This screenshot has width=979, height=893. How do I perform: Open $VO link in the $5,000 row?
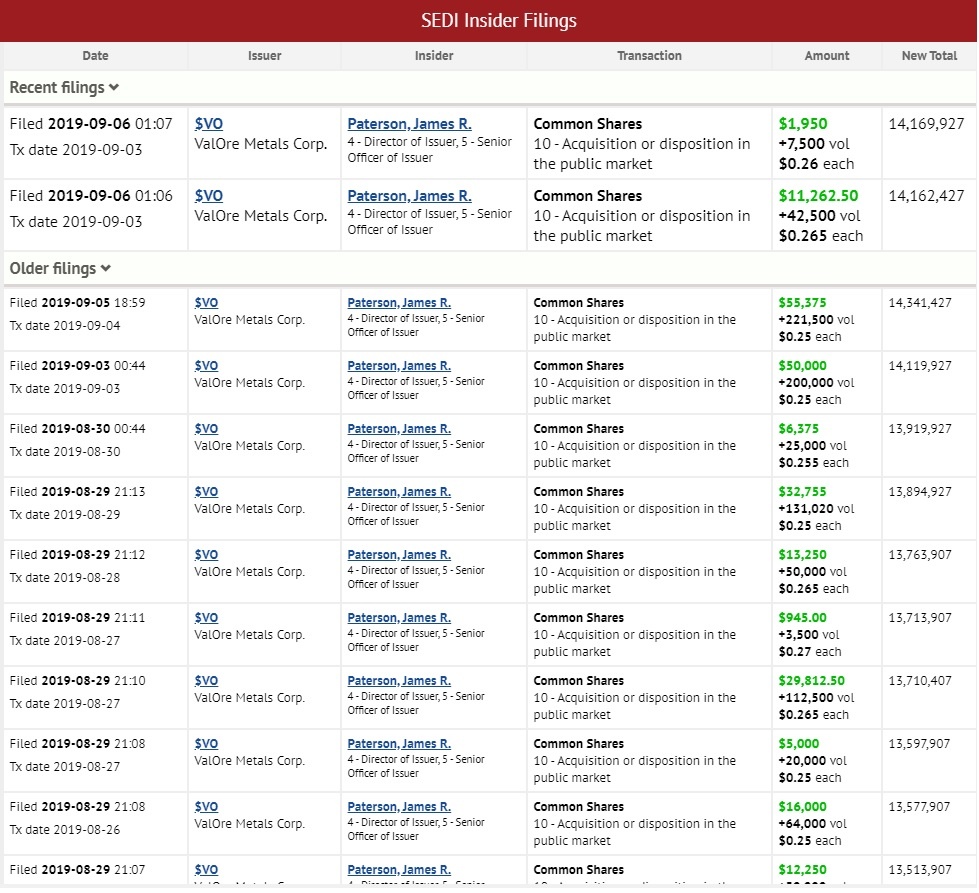click(206, 744)
